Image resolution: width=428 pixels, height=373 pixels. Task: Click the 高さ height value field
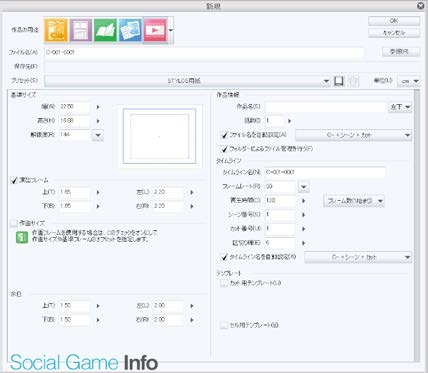[x=75, y=121]
